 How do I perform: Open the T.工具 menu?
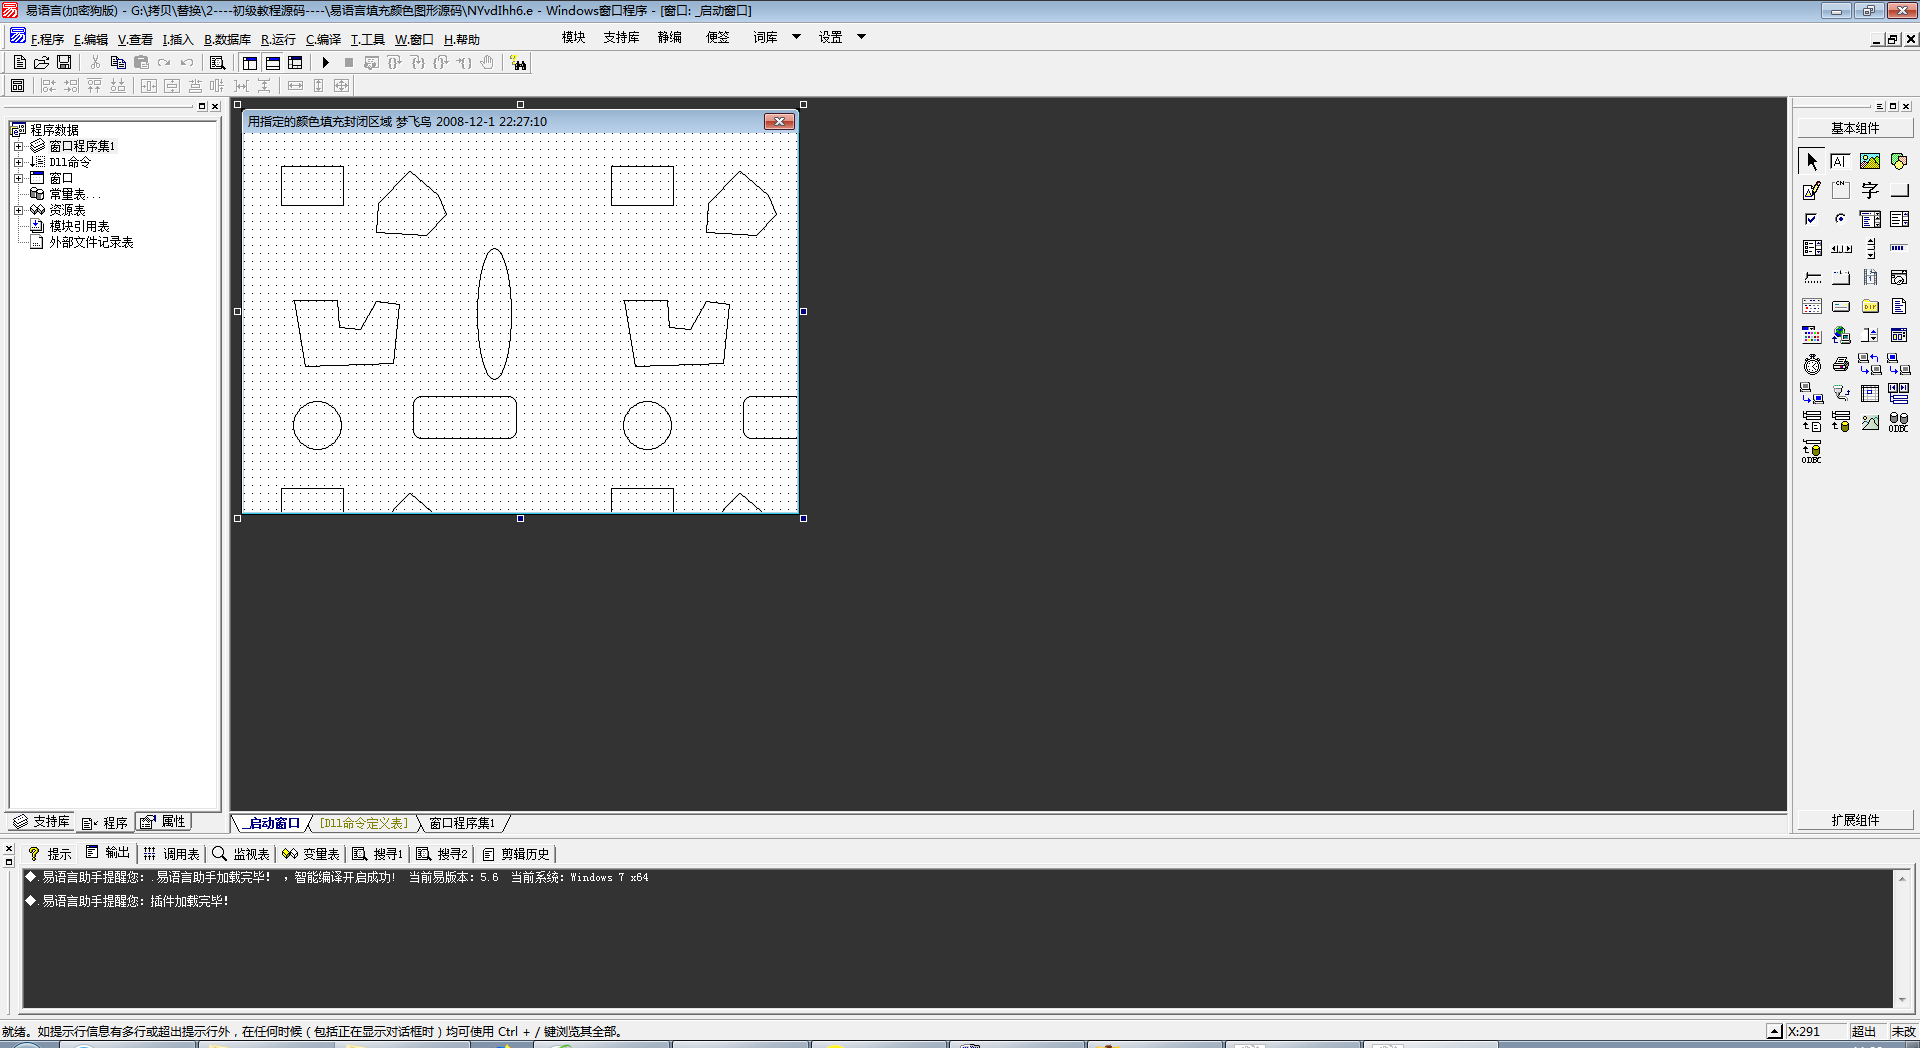(367, 39)
